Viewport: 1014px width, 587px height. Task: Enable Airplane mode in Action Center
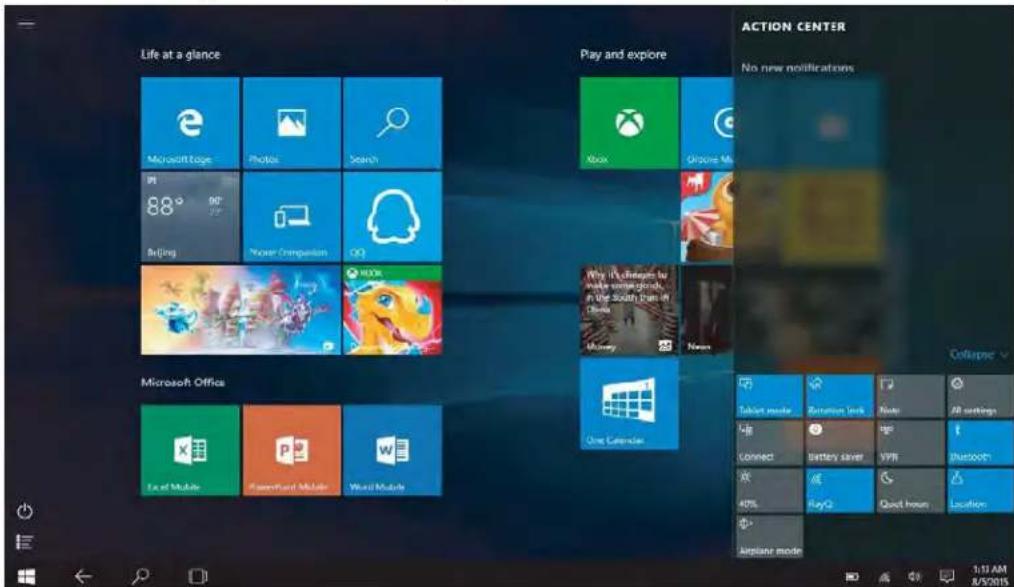[769, 536]
